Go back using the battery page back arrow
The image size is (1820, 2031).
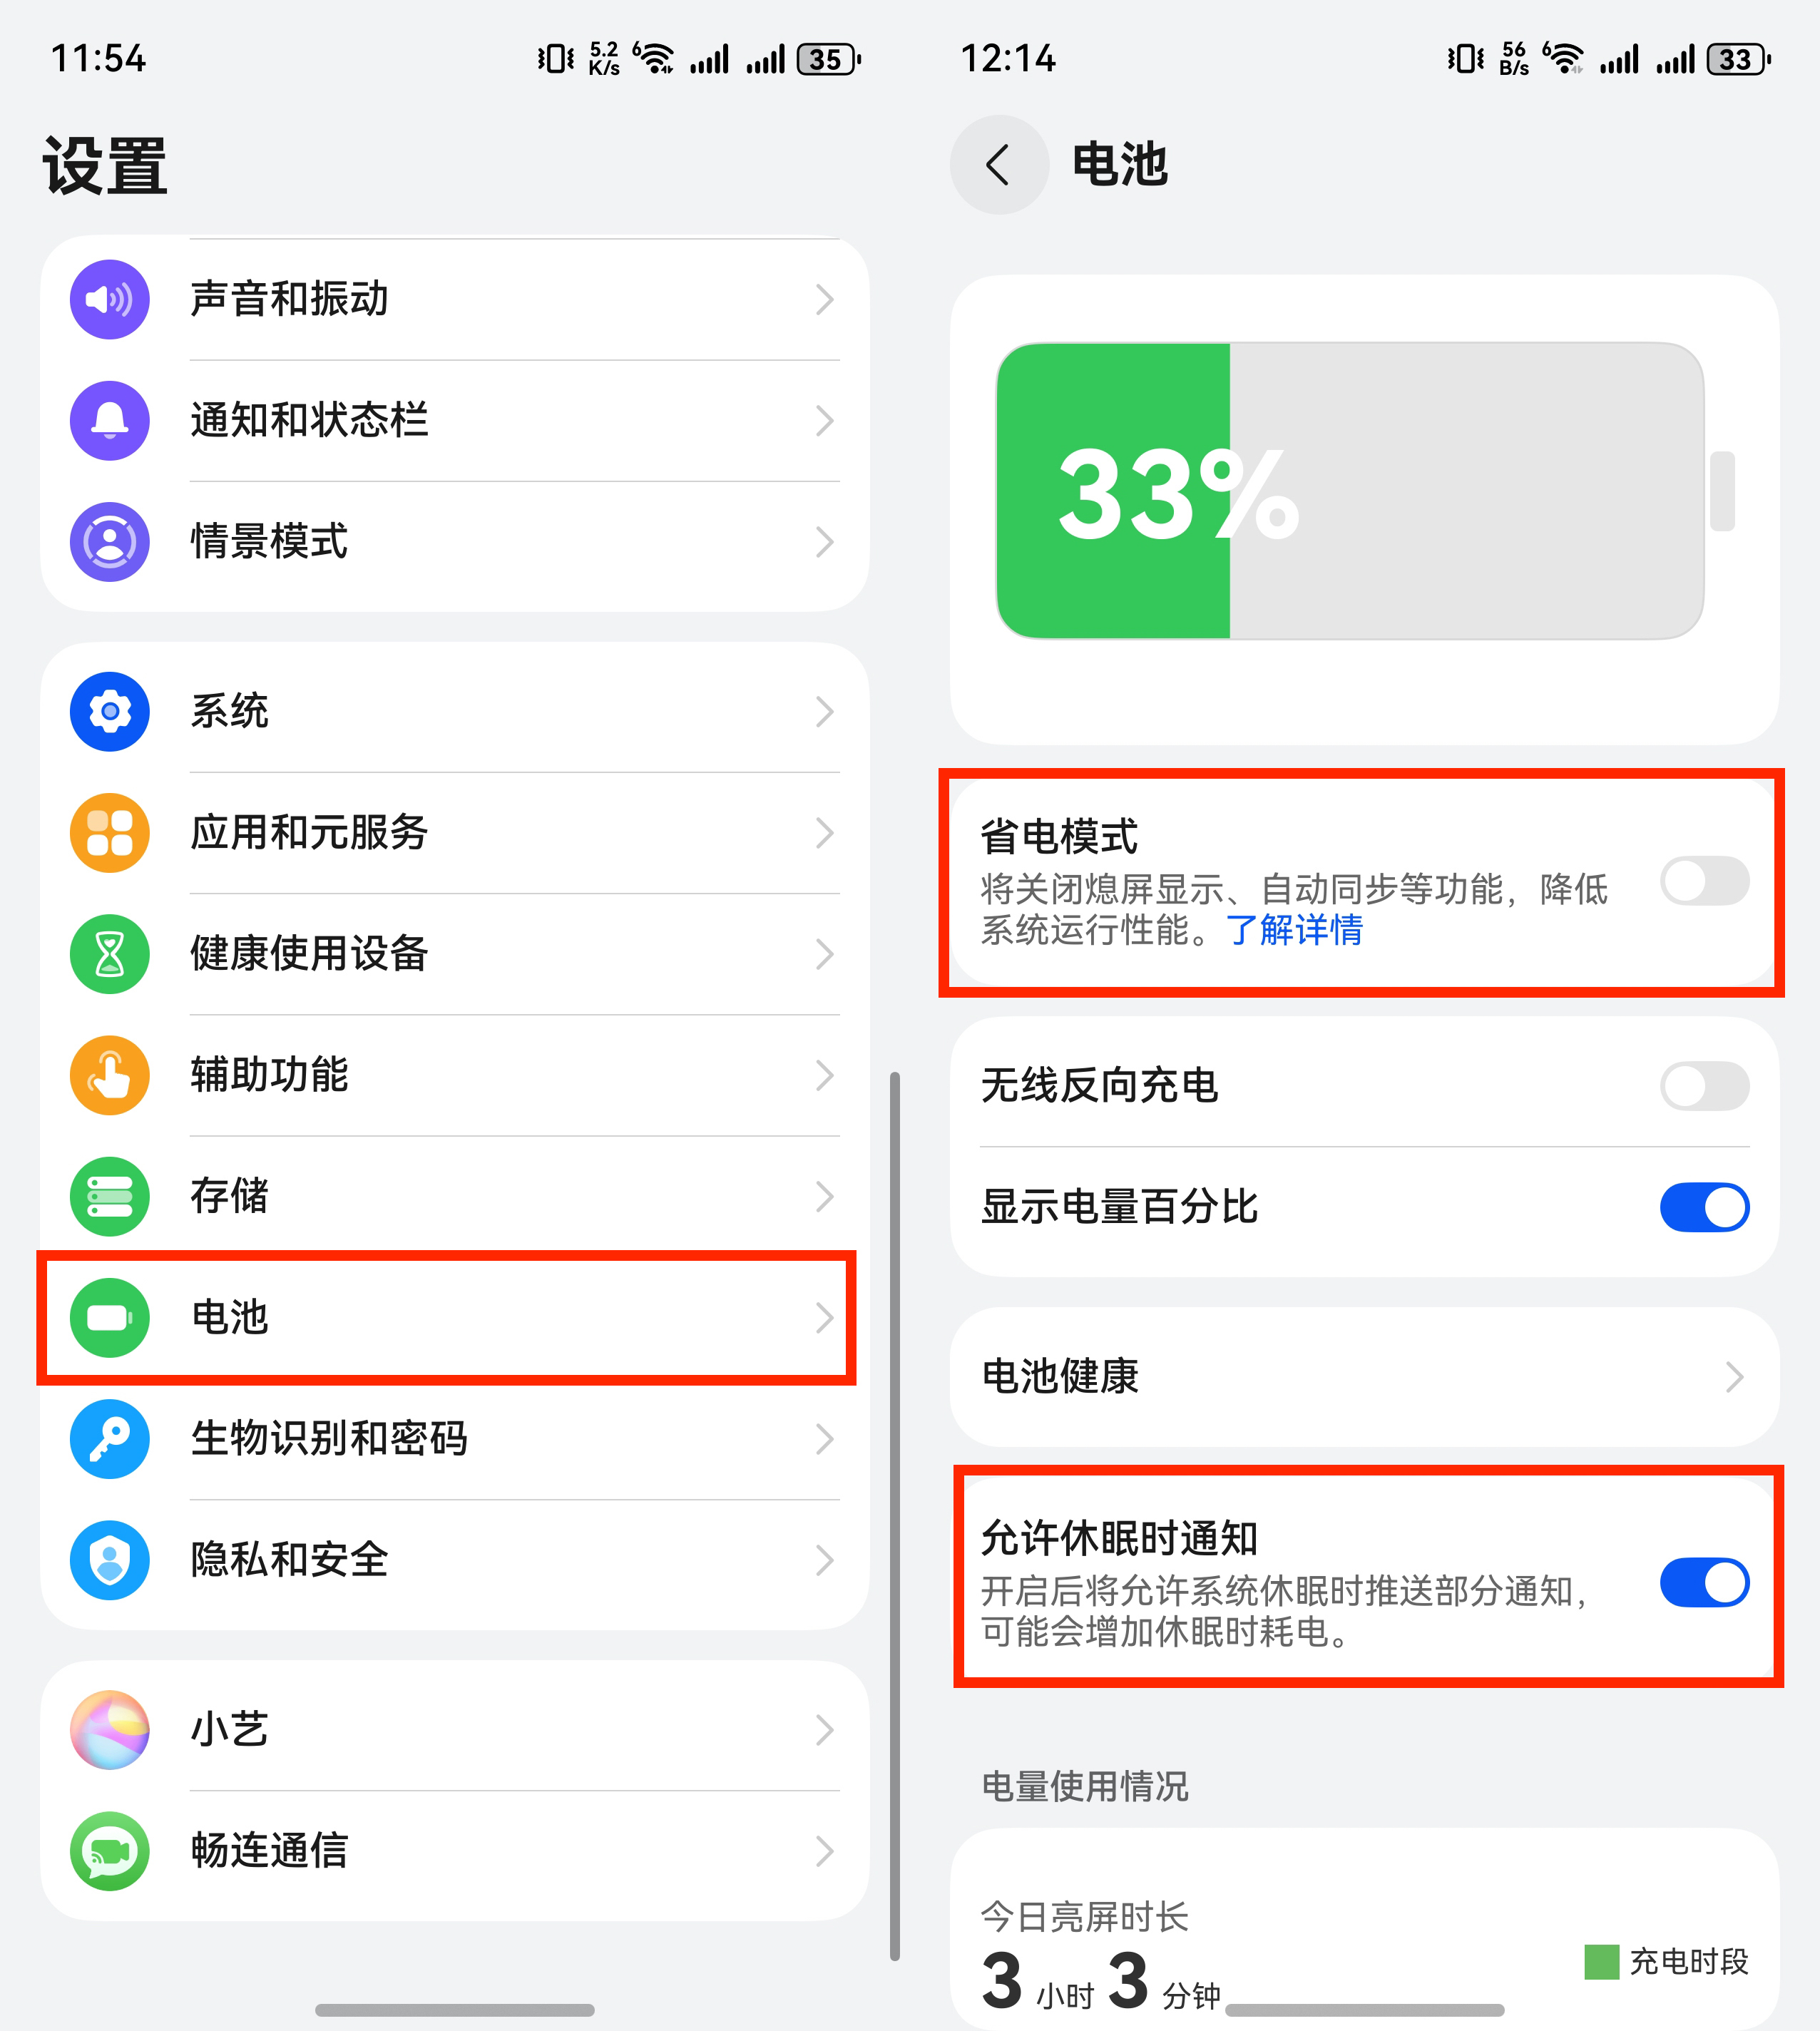point(998,164)
